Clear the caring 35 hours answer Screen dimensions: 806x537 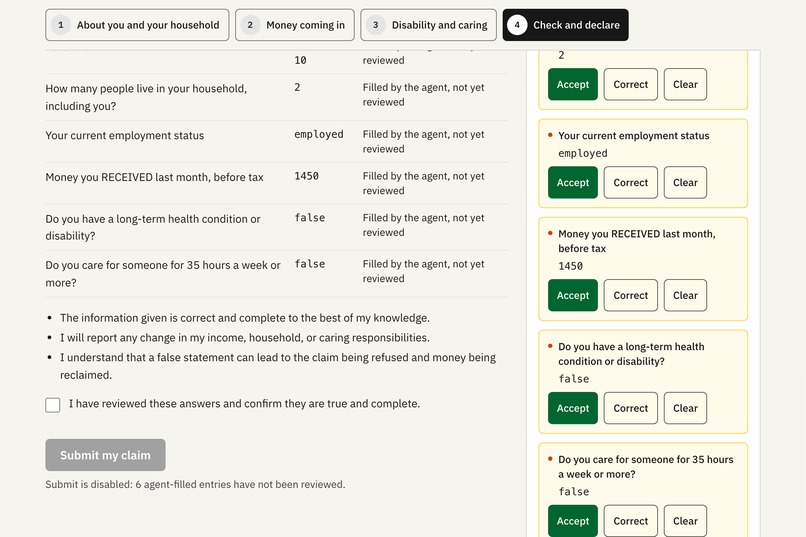685,521
